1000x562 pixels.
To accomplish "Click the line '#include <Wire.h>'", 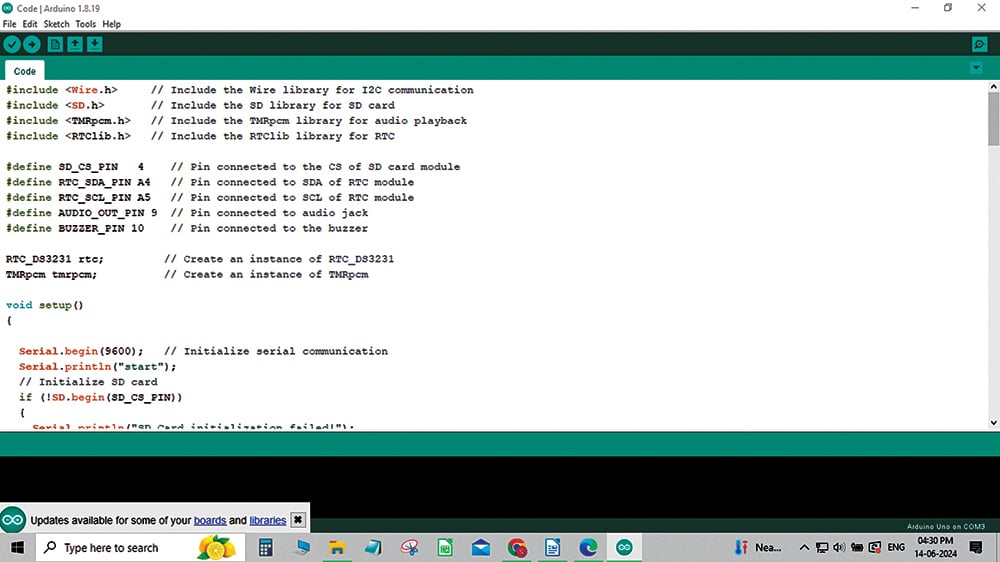I will point(62,90).
